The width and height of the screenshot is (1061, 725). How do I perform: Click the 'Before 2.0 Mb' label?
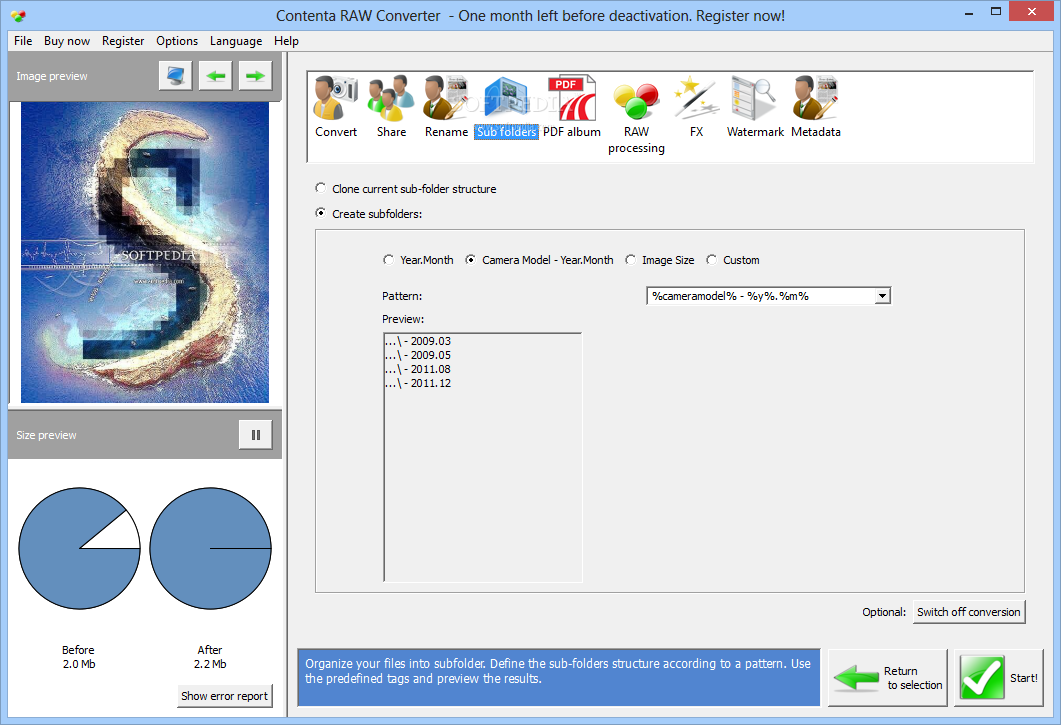[x=78, y=657]
